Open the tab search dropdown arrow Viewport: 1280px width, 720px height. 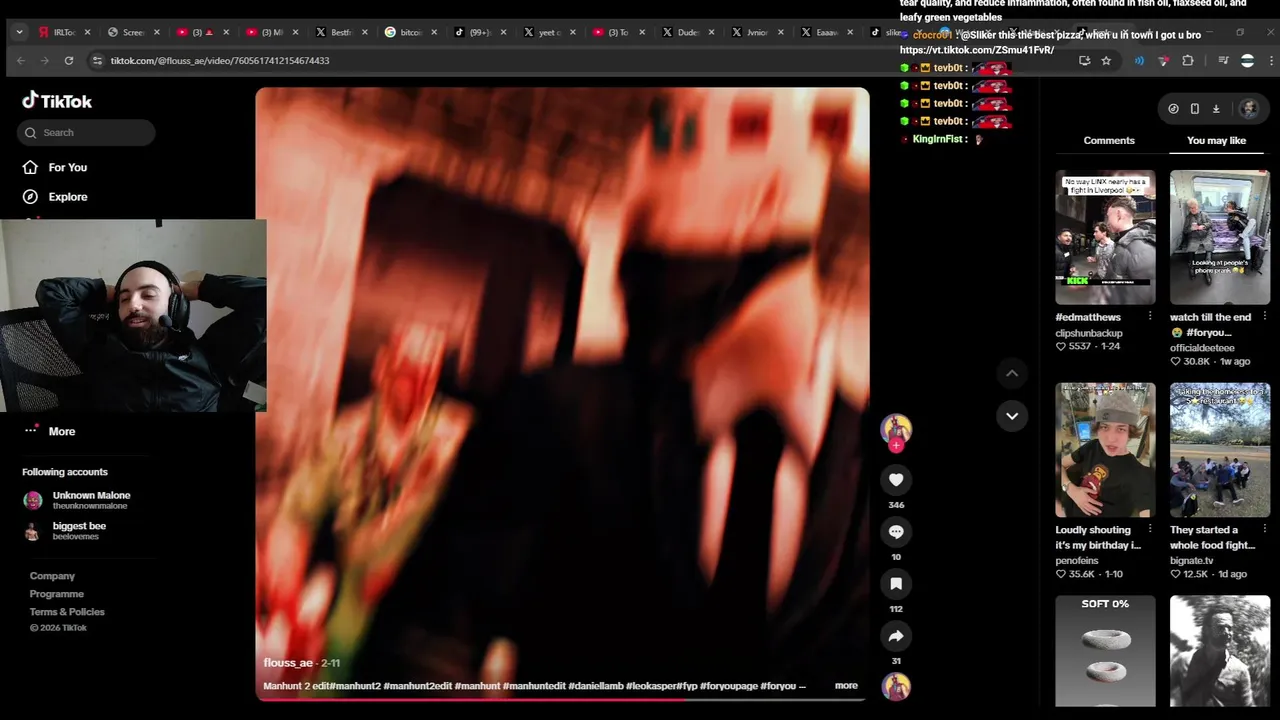[19, 32]
